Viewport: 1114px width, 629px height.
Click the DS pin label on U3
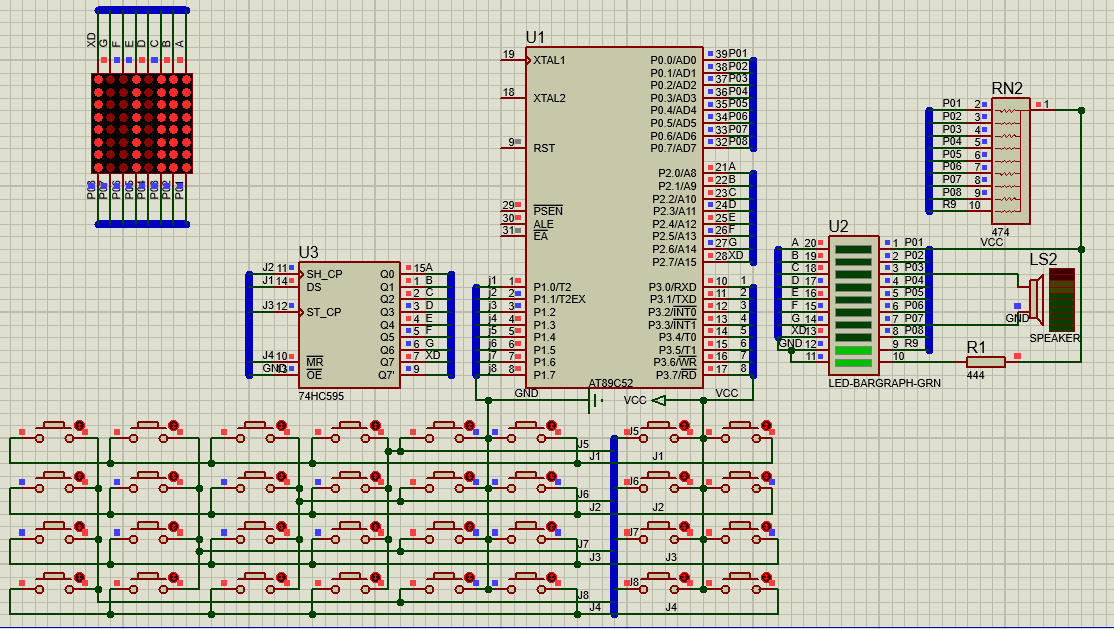314,287
